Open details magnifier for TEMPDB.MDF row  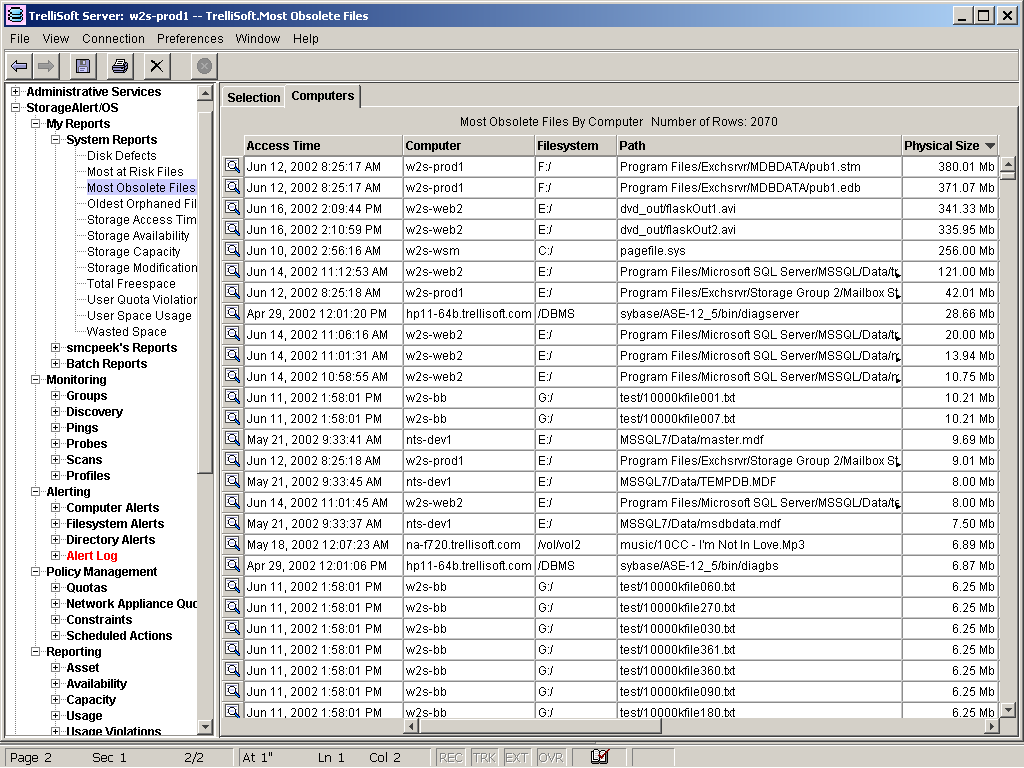[232, 481]
